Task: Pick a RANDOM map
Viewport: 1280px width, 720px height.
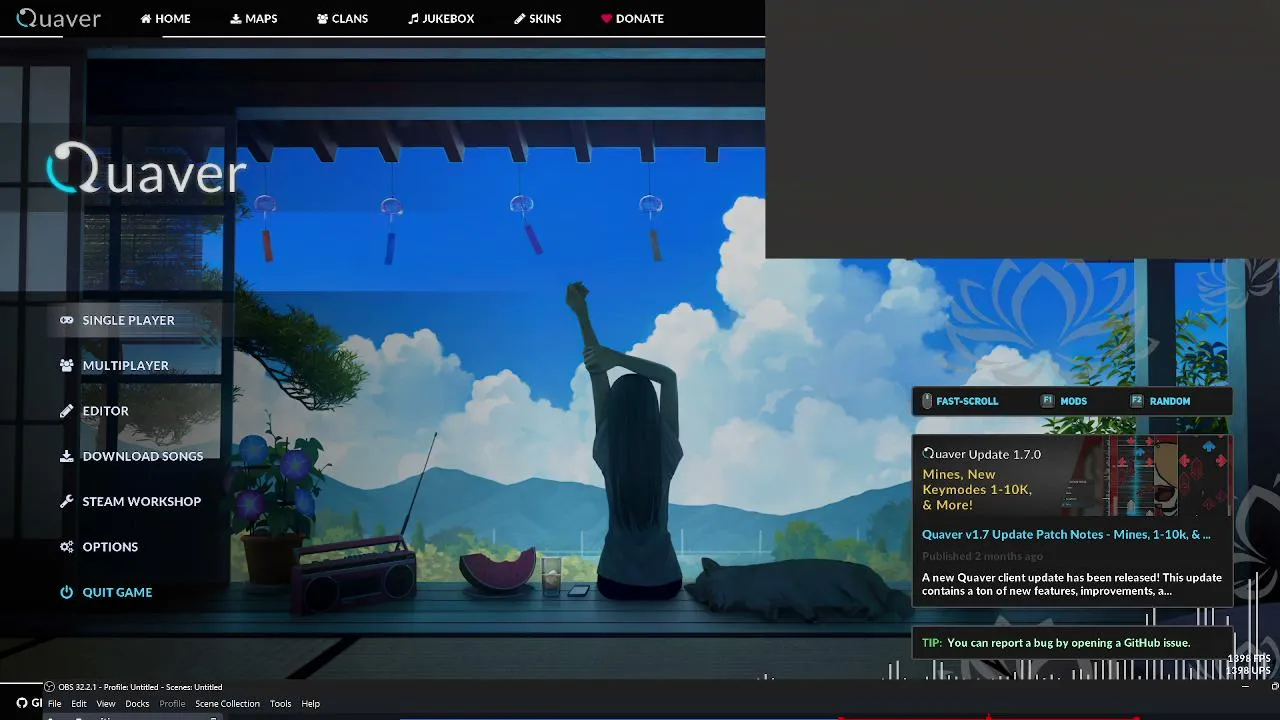Action: (1170, 401)
